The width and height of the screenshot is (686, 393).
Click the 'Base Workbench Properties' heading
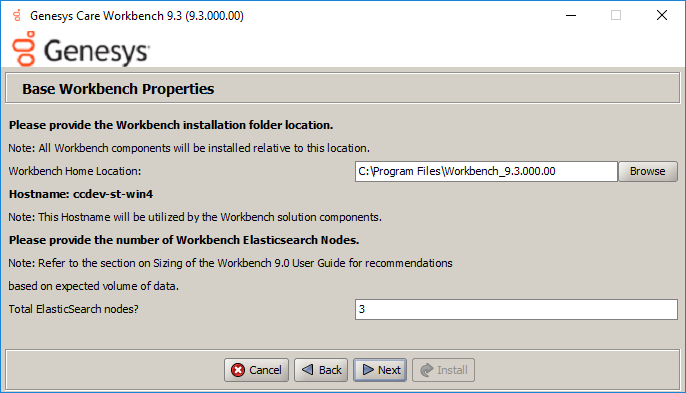(118, 89)
